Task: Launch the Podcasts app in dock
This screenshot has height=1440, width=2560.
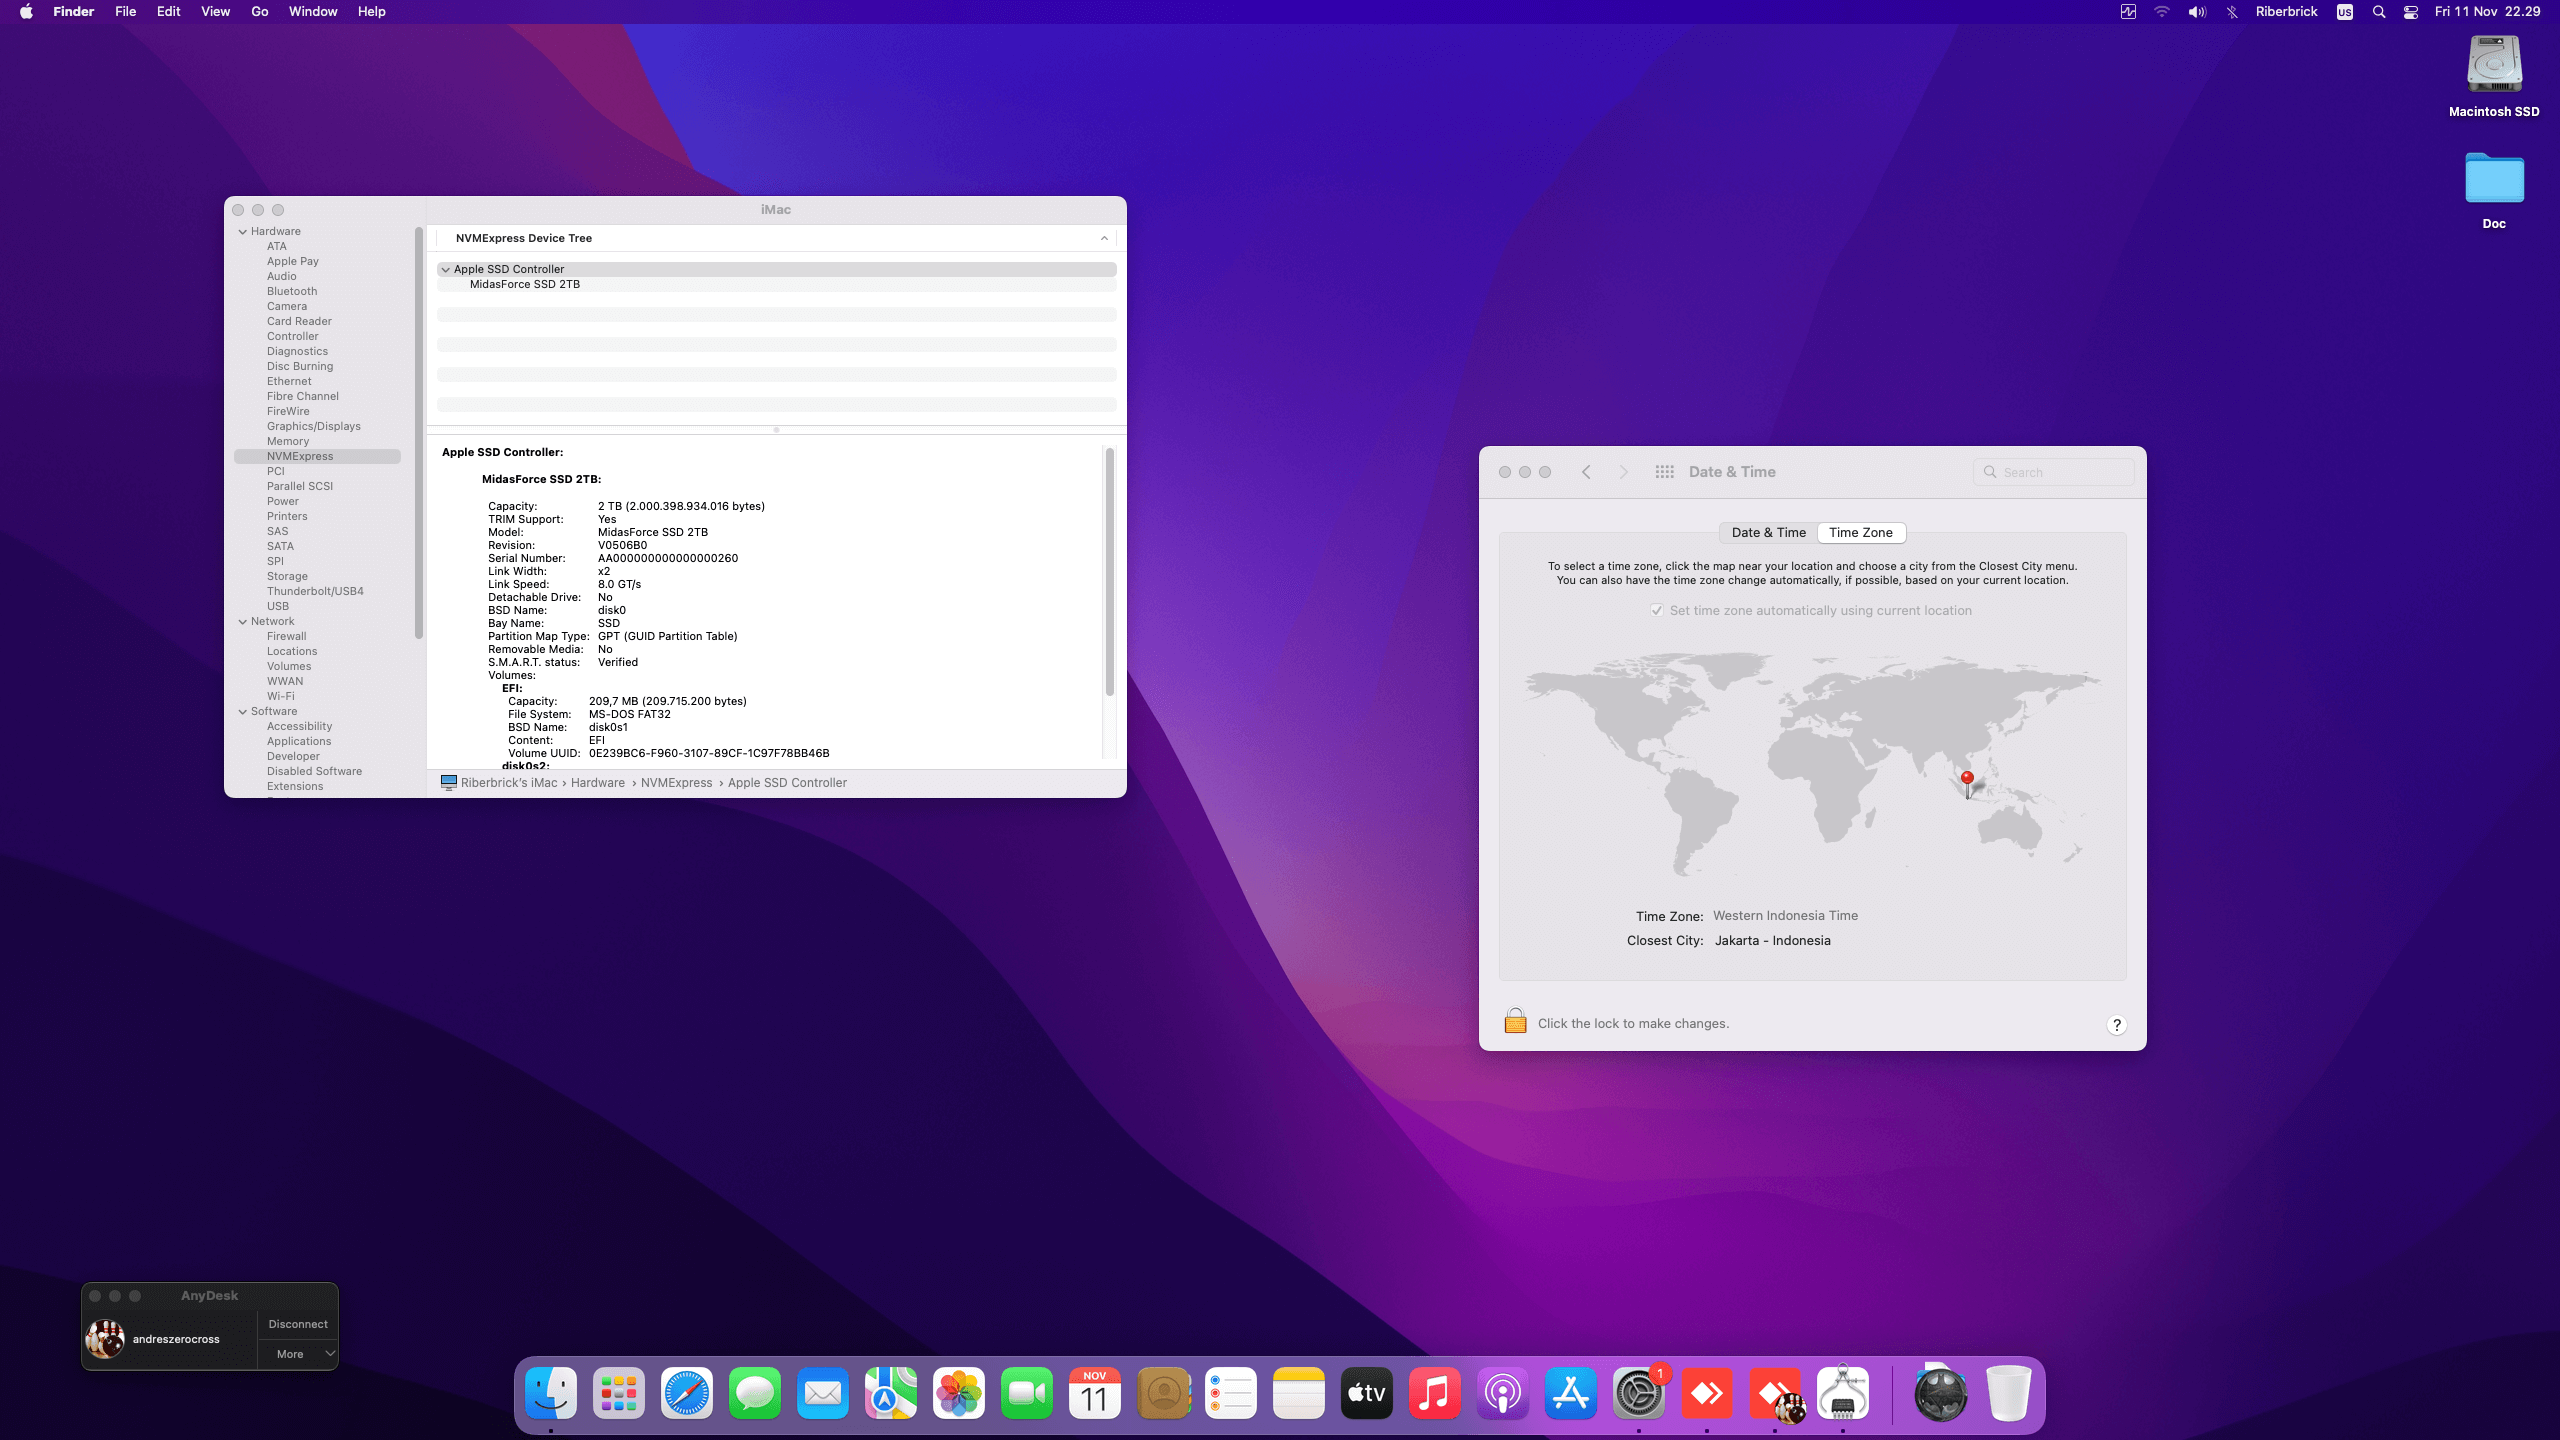Action: pos(1502,1393)
